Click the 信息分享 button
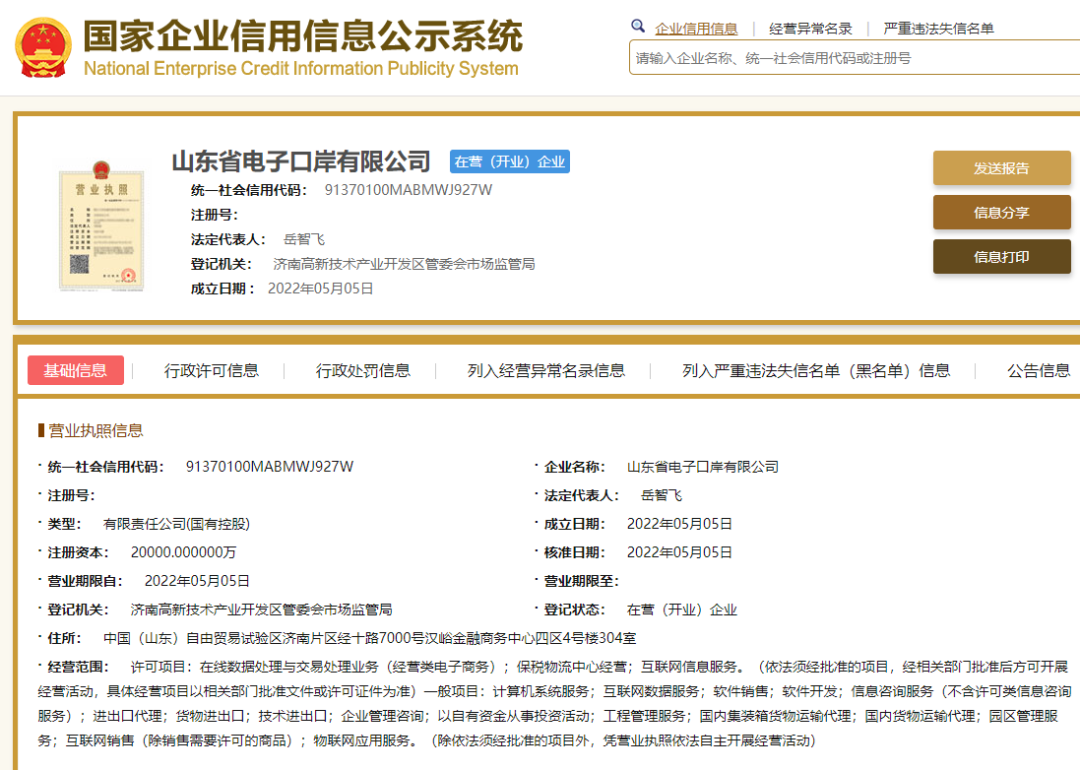 pos(1001,213)
